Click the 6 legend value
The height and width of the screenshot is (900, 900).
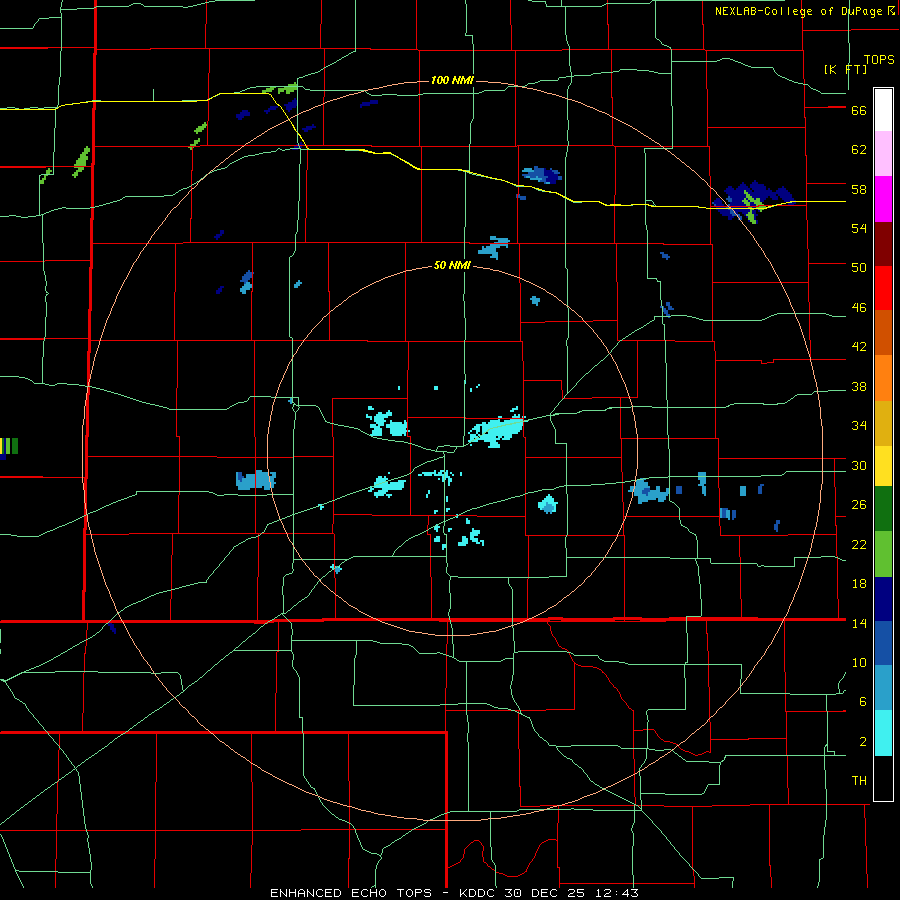click(862, 701)
